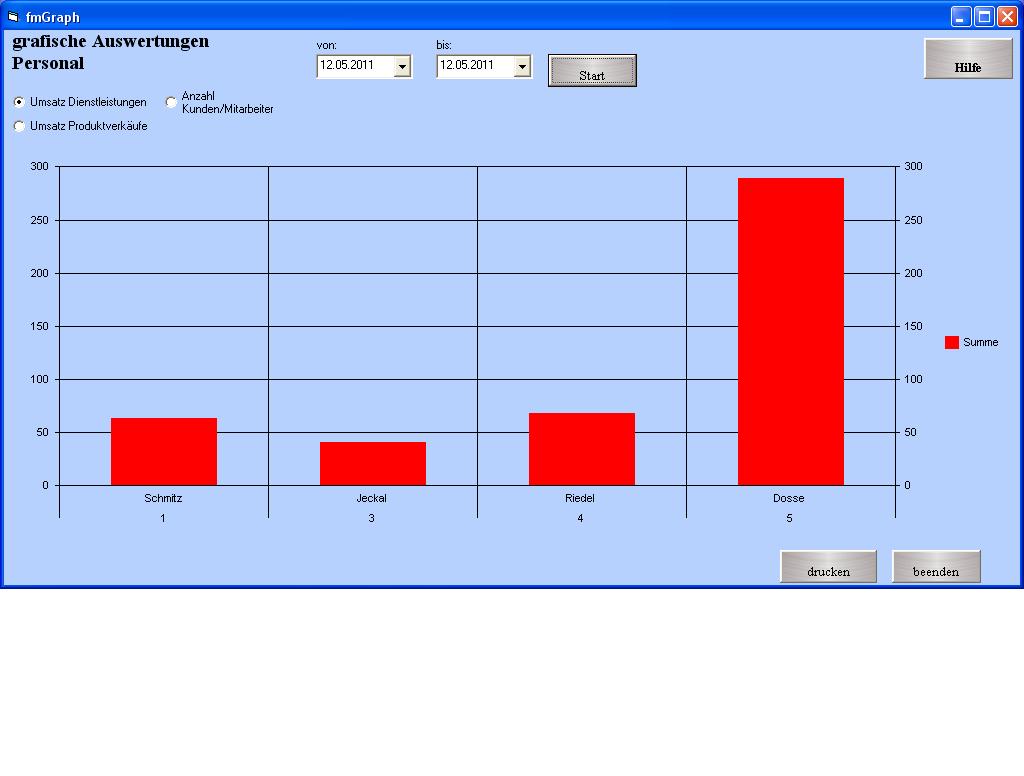The width and height of the screenshot is (1024, 776).
Task: Click the red bar for Jeckal
Action: pos(373,464)
